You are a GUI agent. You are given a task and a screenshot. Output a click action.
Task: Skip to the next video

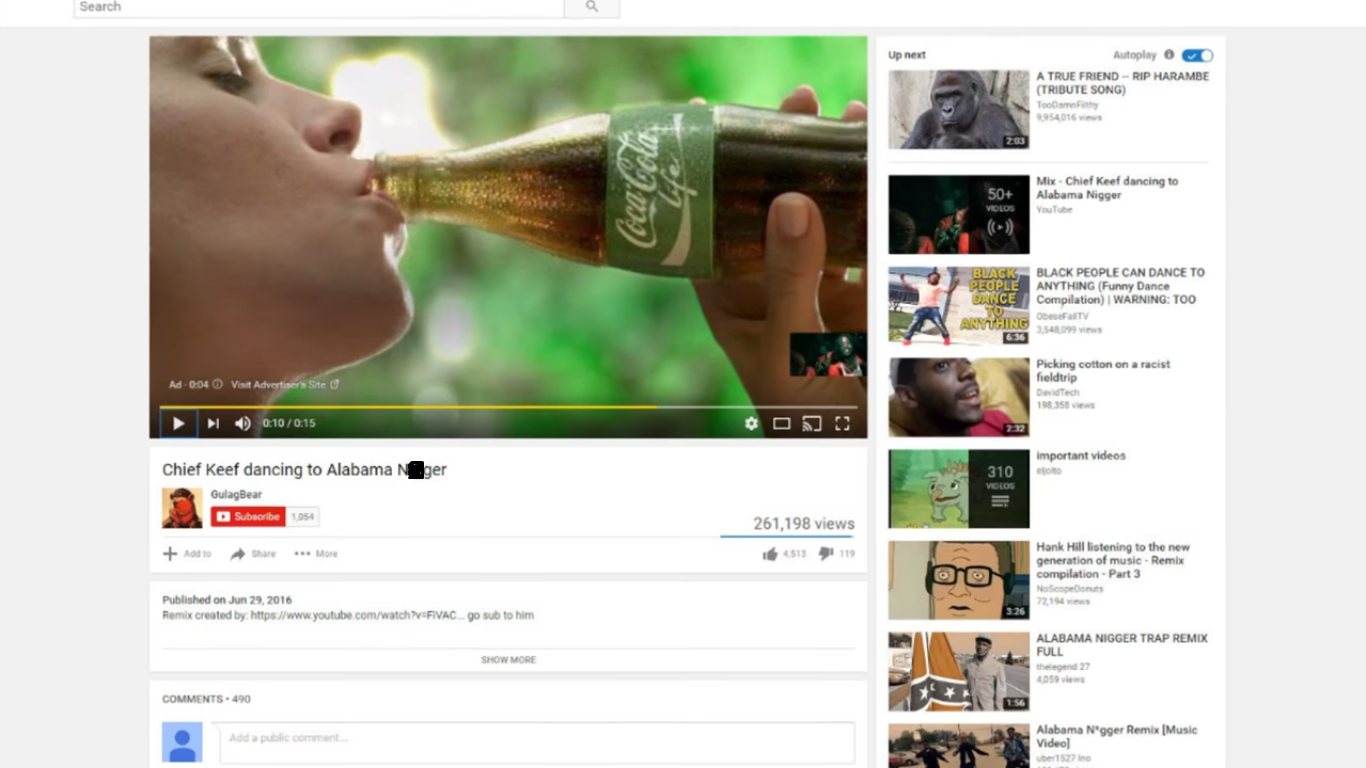(x=213, y=423)
